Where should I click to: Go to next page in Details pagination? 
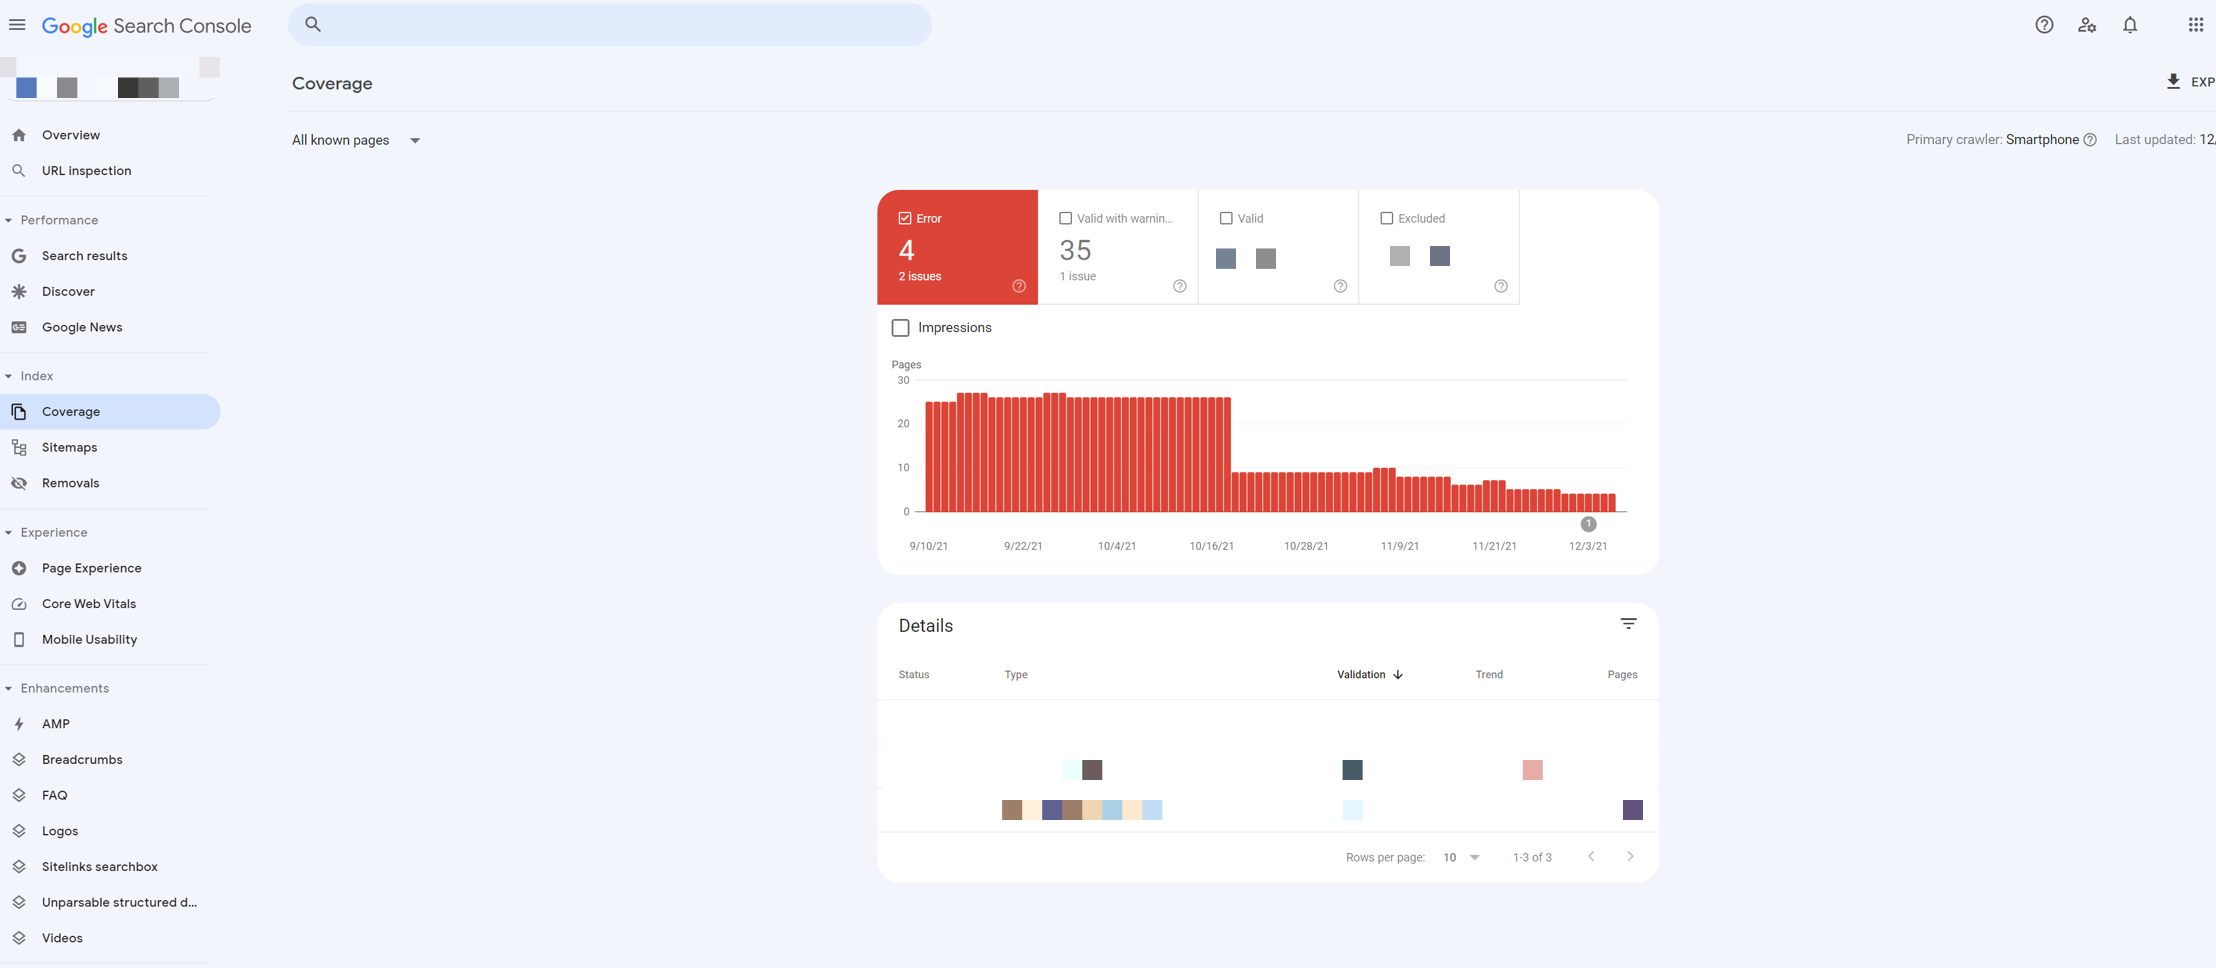1630,856
